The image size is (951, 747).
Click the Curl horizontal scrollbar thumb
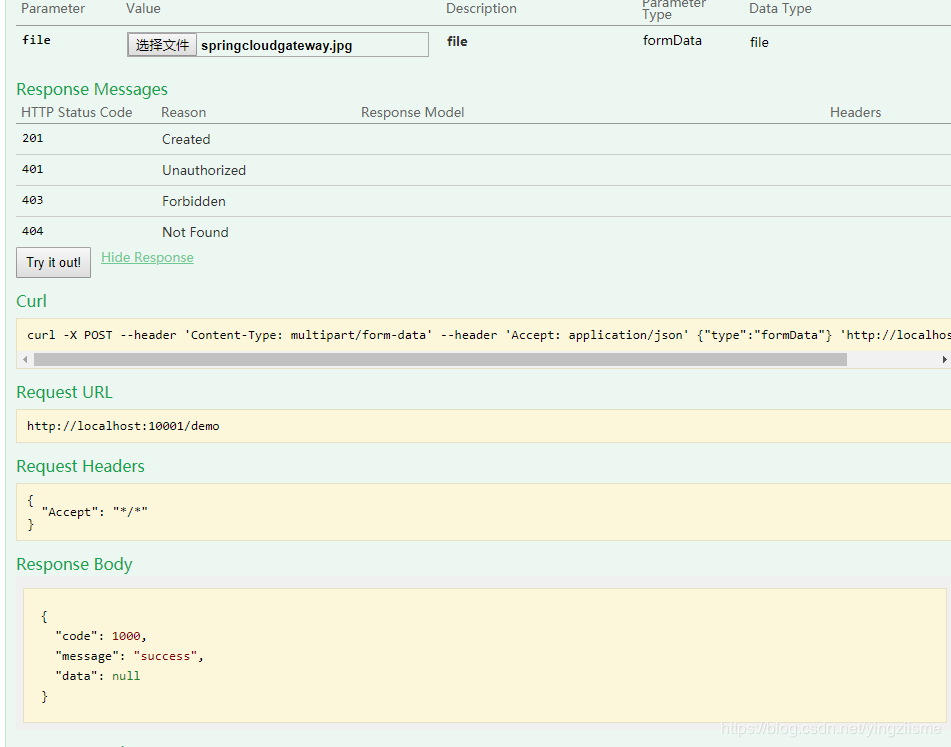(440, 360)
